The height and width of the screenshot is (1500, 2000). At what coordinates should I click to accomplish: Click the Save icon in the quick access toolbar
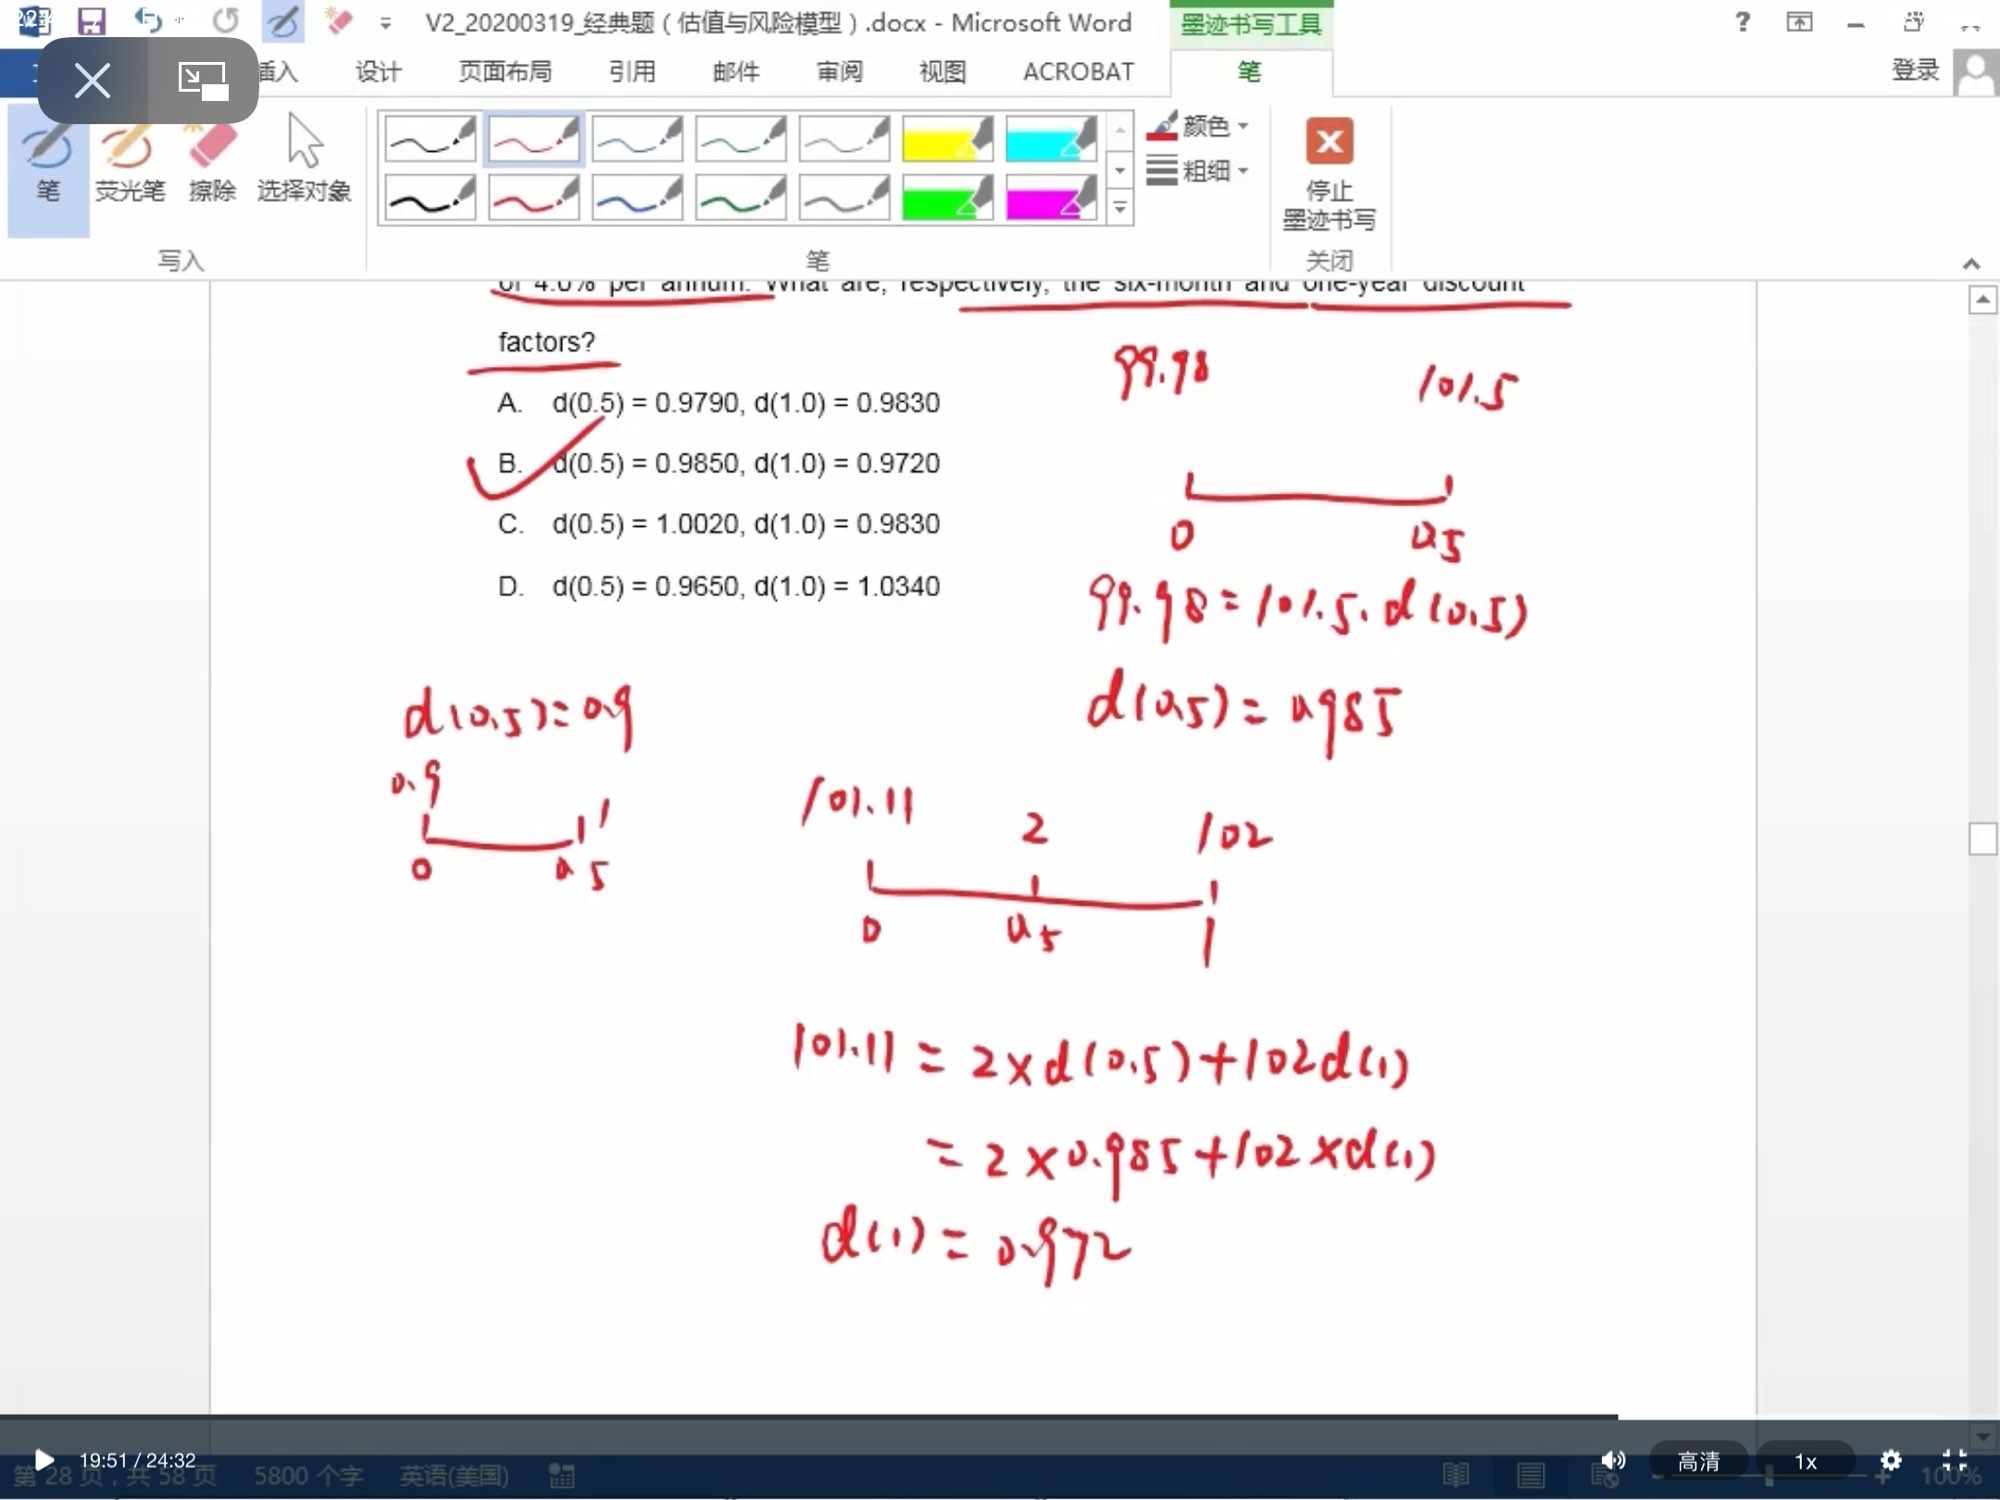click(x=91, y=21)
